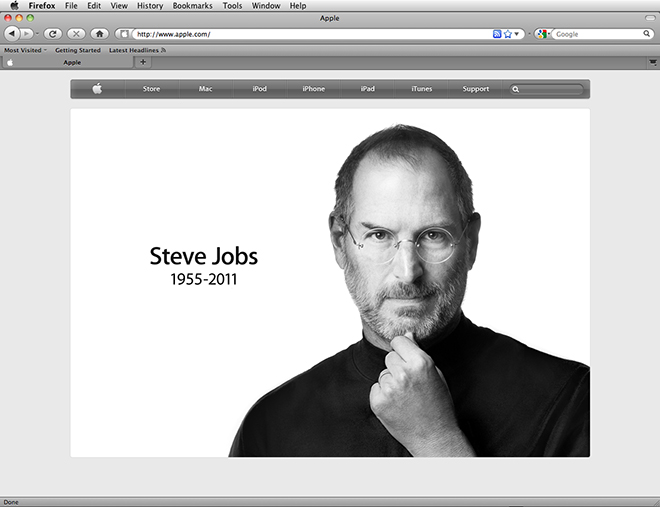660x507 pixels.
Task: Open the Getting Started bookmark
Action: (78, 50)
